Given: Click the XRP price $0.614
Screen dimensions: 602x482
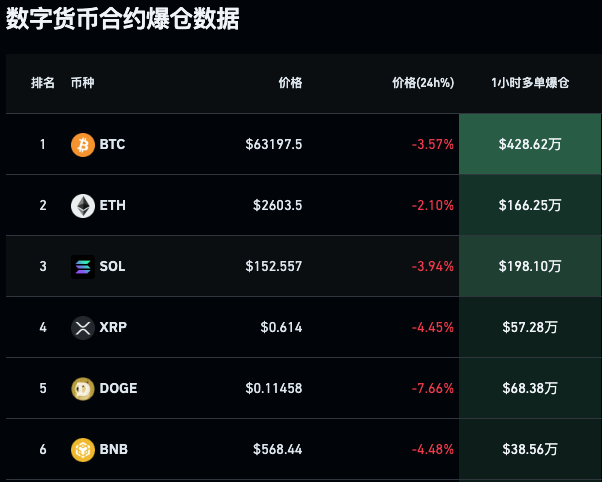Looking at the screenshot, I should click(281, 327).
